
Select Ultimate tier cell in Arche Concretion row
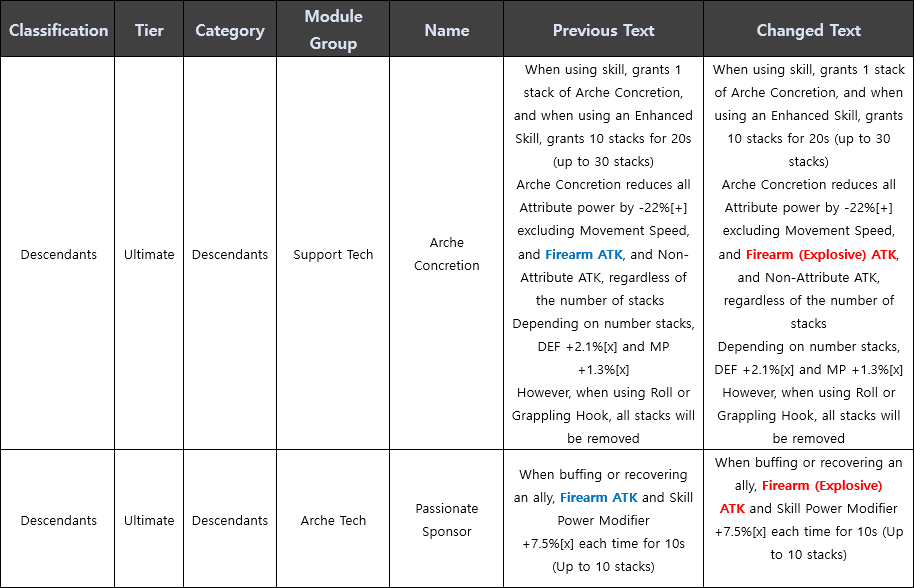(x=149, y=253)
